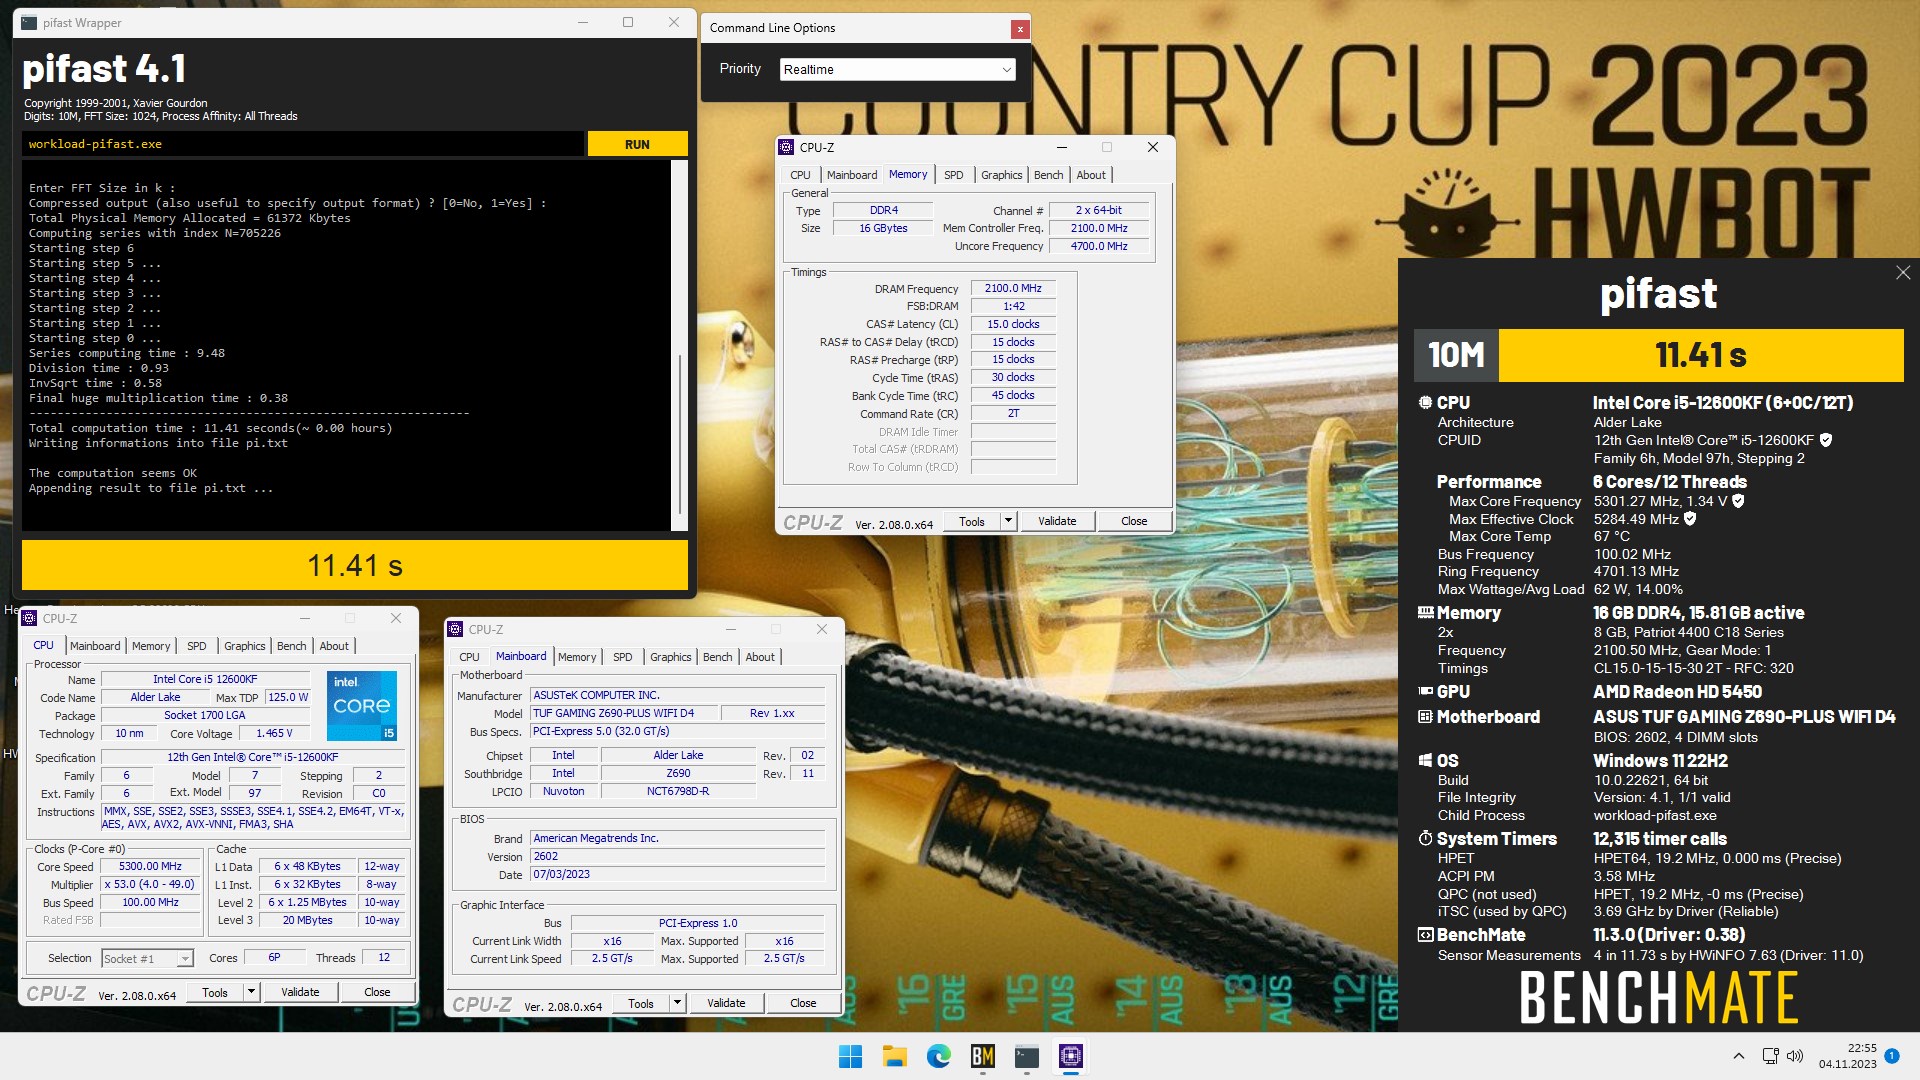
Task: Click the Intel Core i5 logo in CPU-Z
Action: pos(362,705)
